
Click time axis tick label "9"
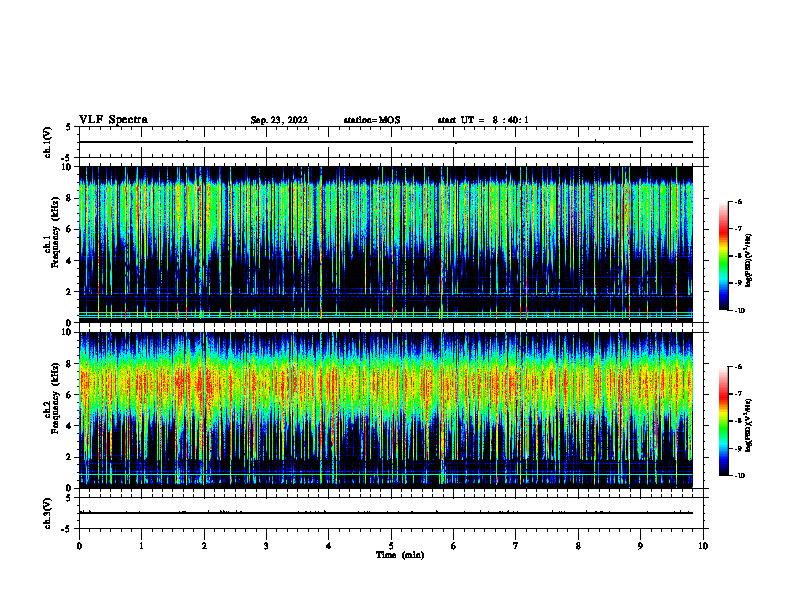point(641,546)
